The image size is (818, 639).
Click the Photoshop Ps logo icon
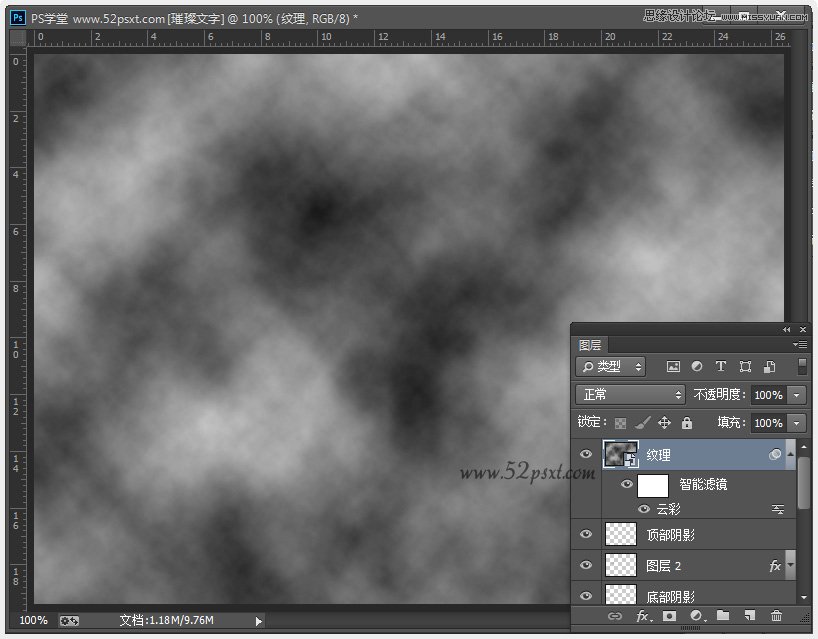coord(18,18)
